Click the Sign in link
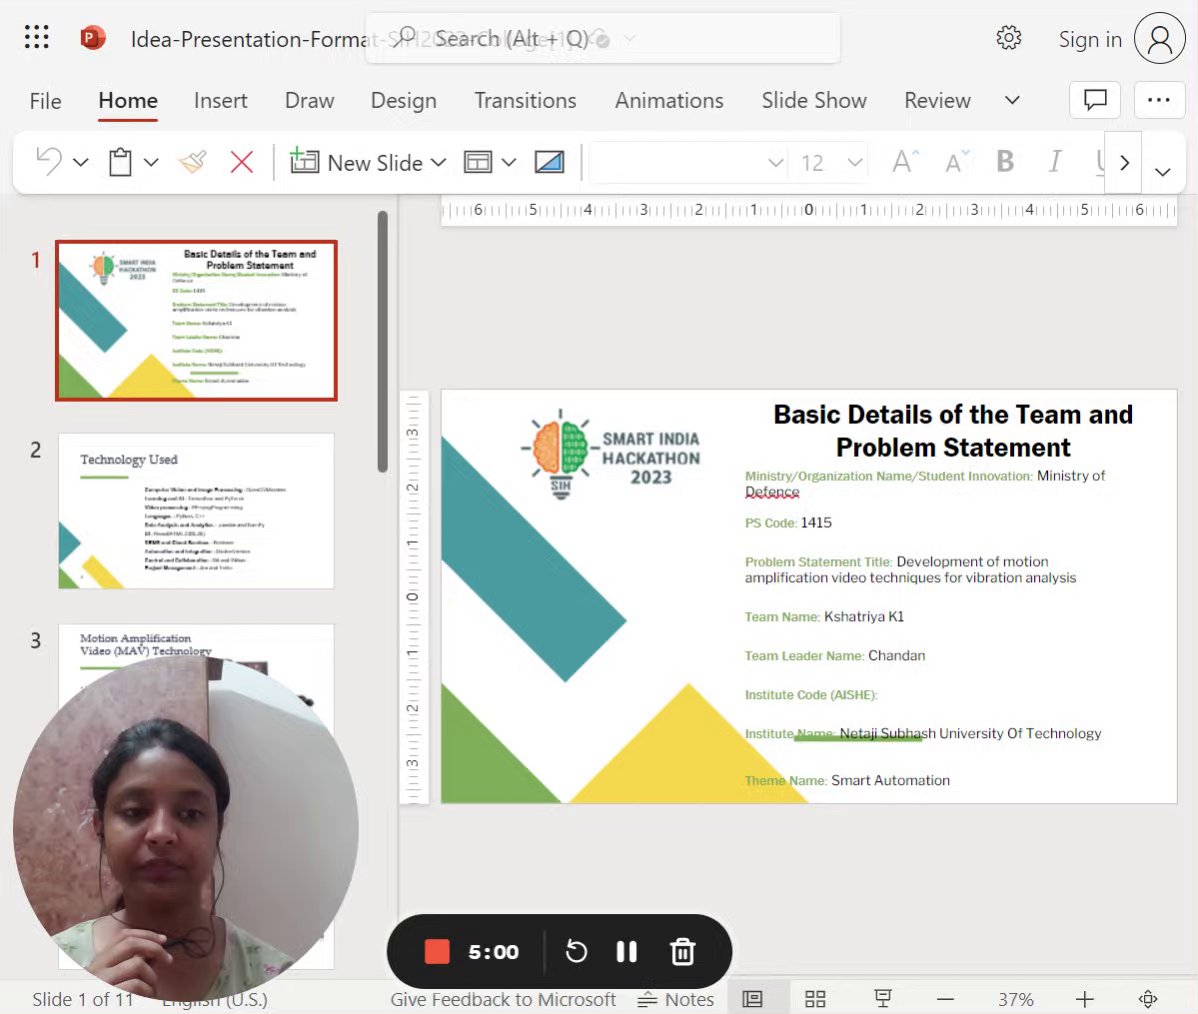The image size is (1198, 1014). coord(1090,39)
